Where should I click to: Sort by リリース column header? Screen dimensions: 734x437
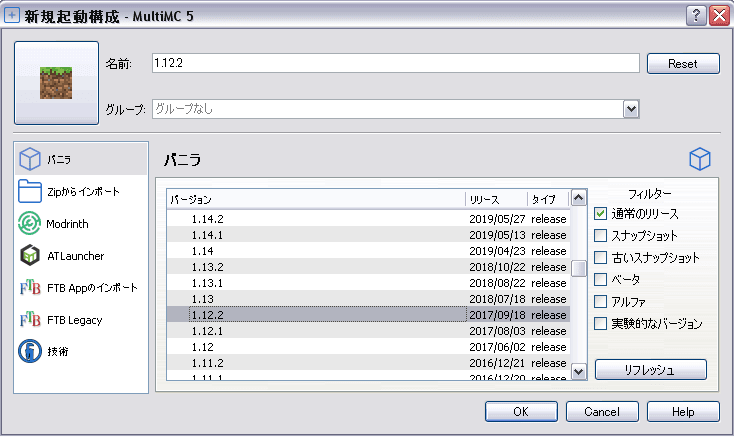click(496, 200)
